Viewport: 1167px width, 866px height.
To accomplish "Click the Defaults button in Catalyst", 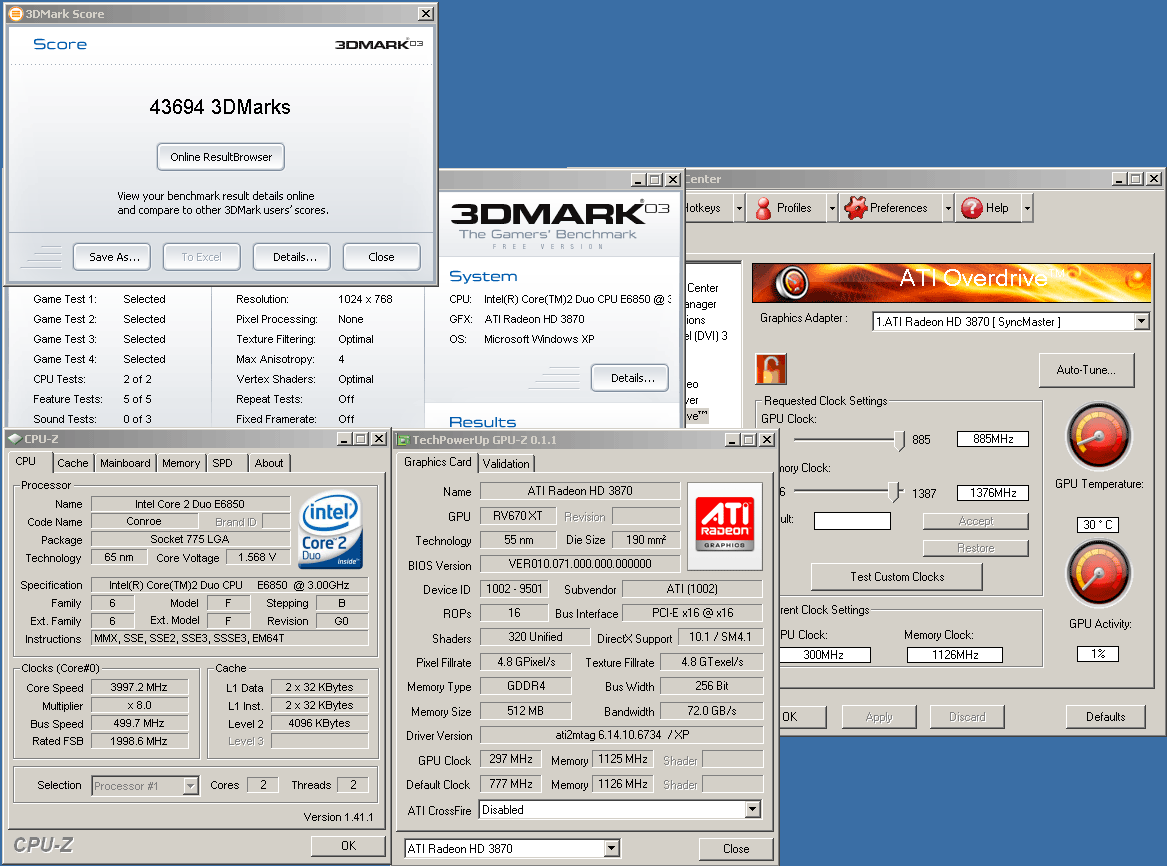I will coord(1105,716).
